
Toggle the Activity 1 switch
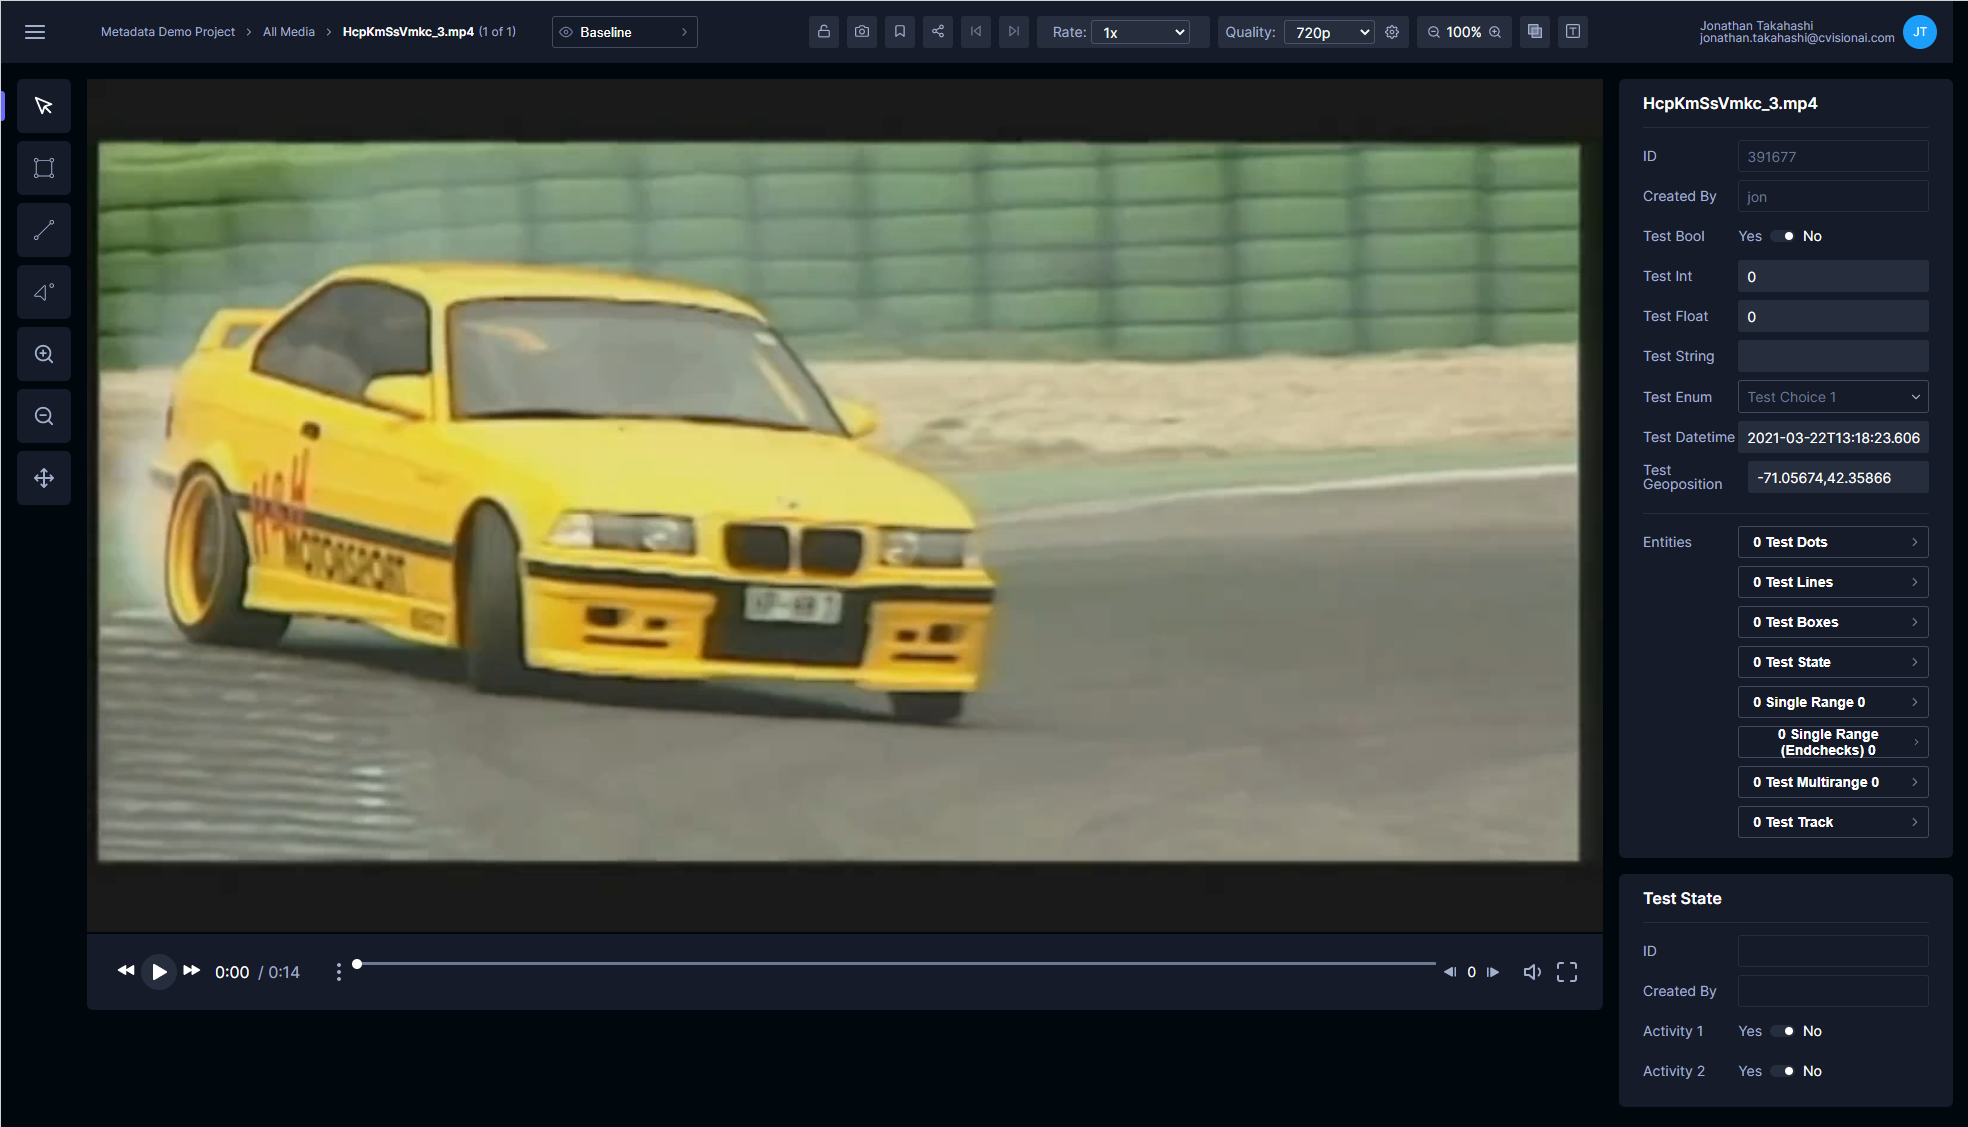pos(1783,1031)
